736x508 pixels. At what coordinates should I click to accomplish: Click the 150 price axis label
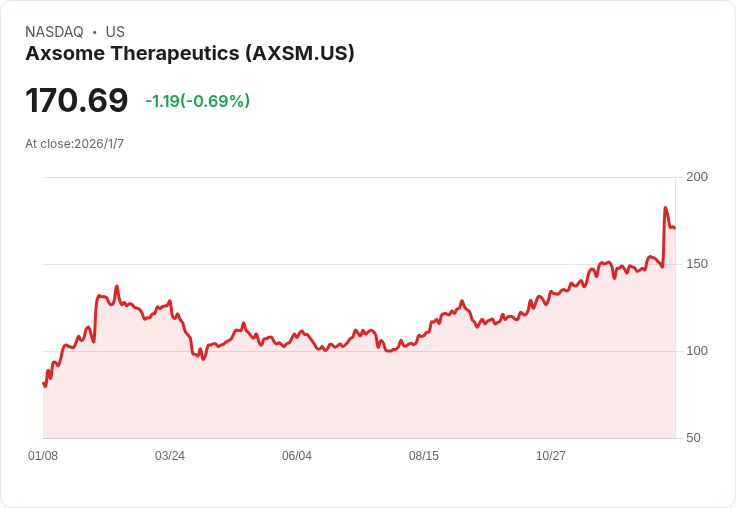coord(697,264)
